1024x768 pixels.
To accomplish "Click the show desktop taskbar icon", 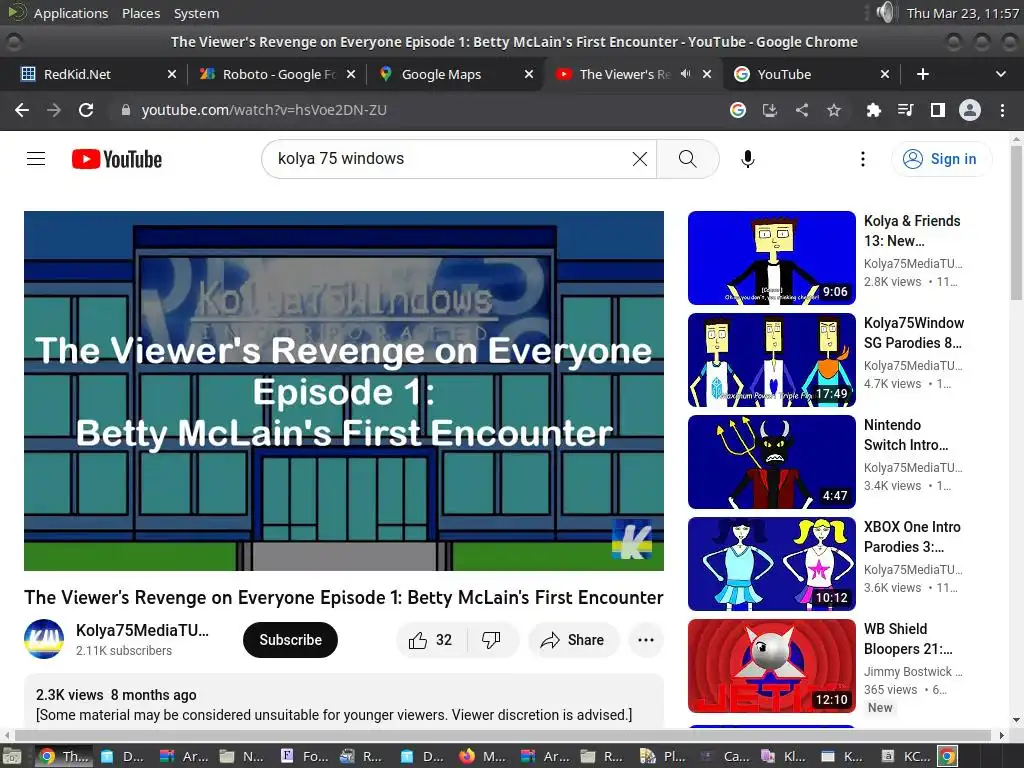I will [x=12, y=756].
